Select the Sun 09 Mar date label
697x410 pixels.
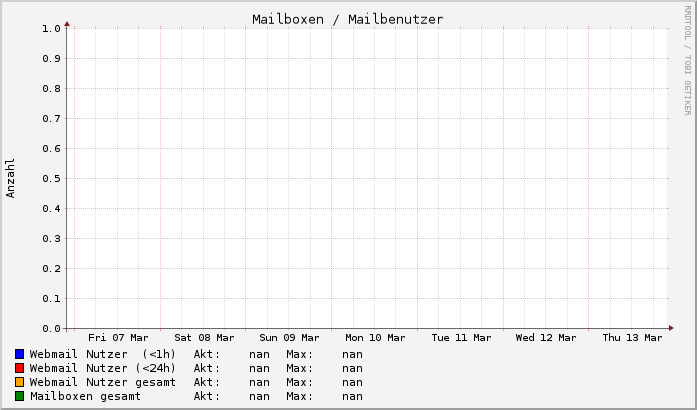pos(289,338)
